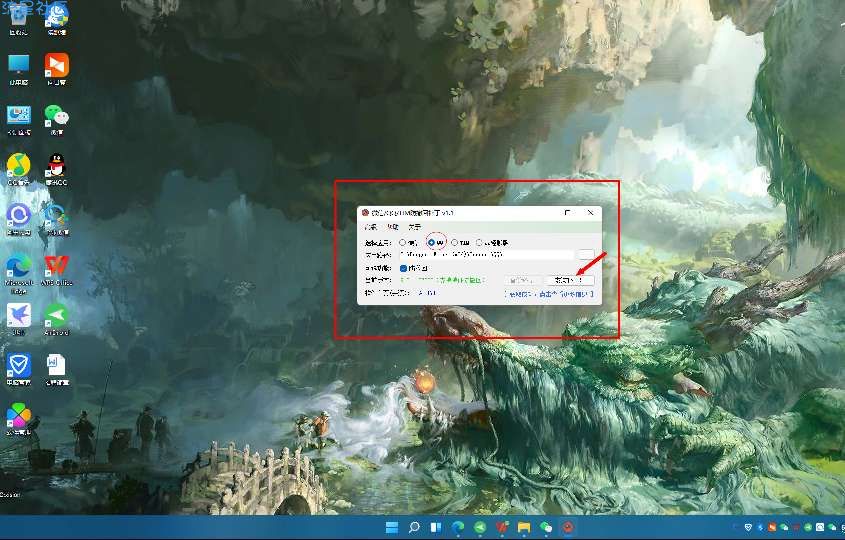
Task: Open the This PC monitor desktop icon
Action: [18, 70]
